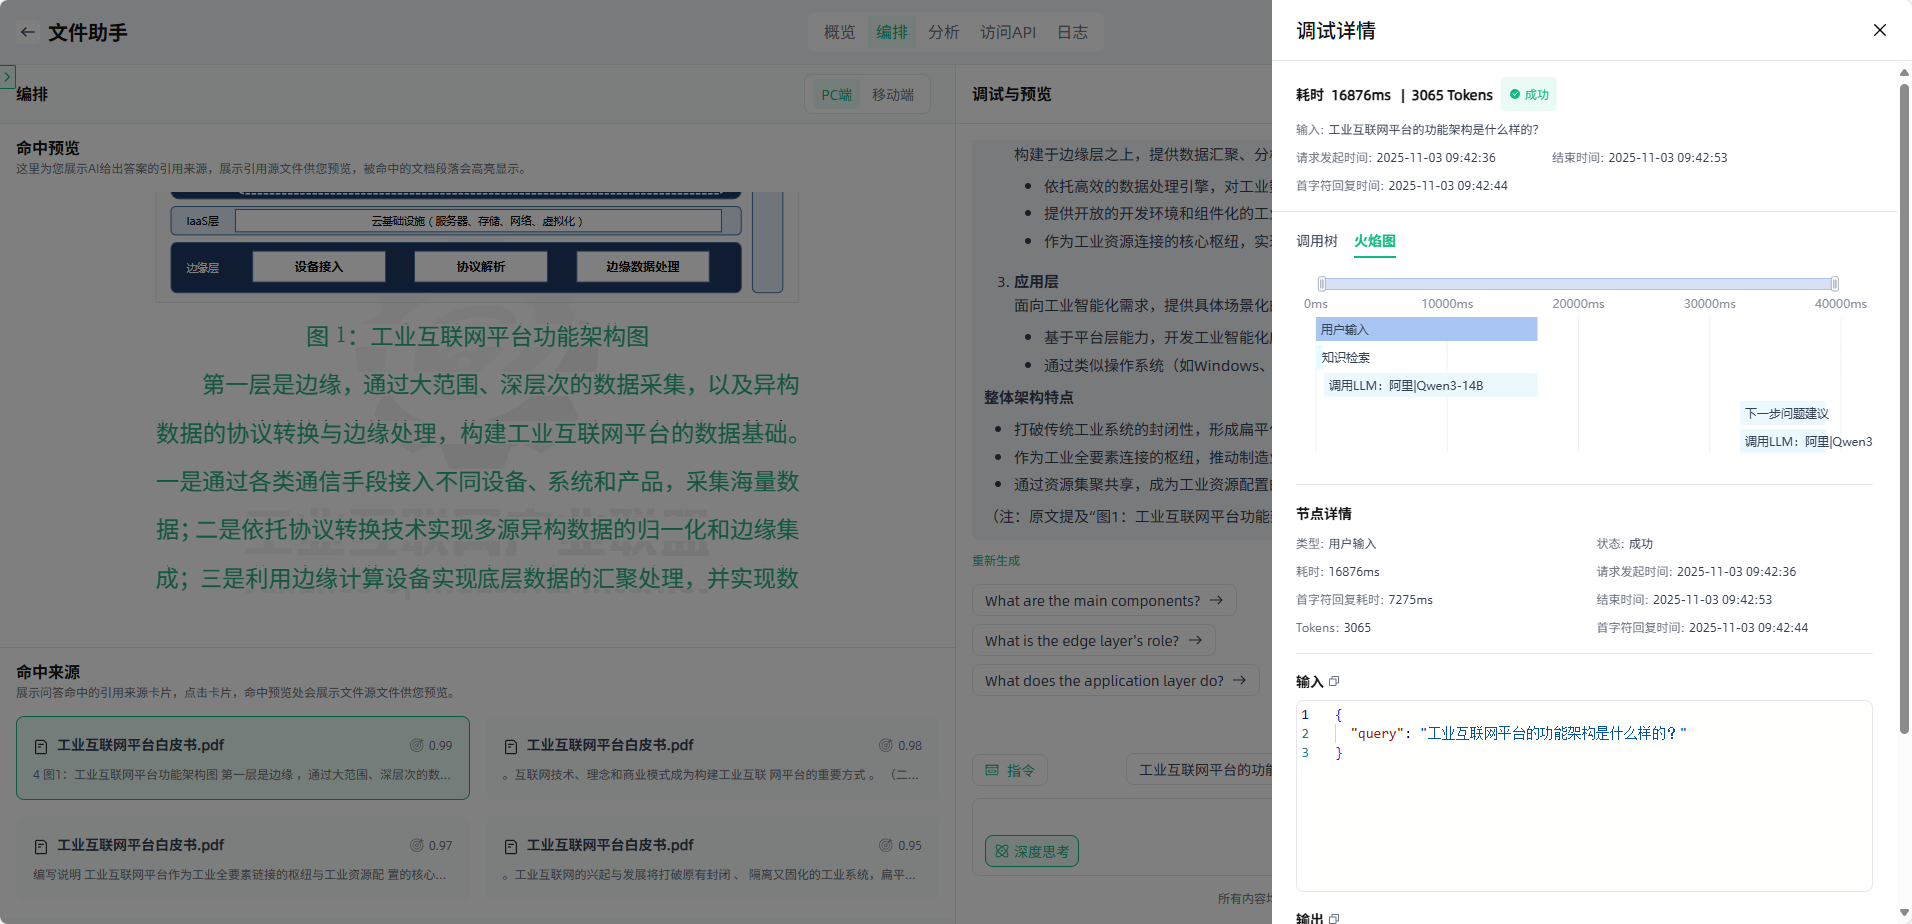Click the debug panel vertical scrollbar
Screen dimensions: 1912x924
[1904, 400]
